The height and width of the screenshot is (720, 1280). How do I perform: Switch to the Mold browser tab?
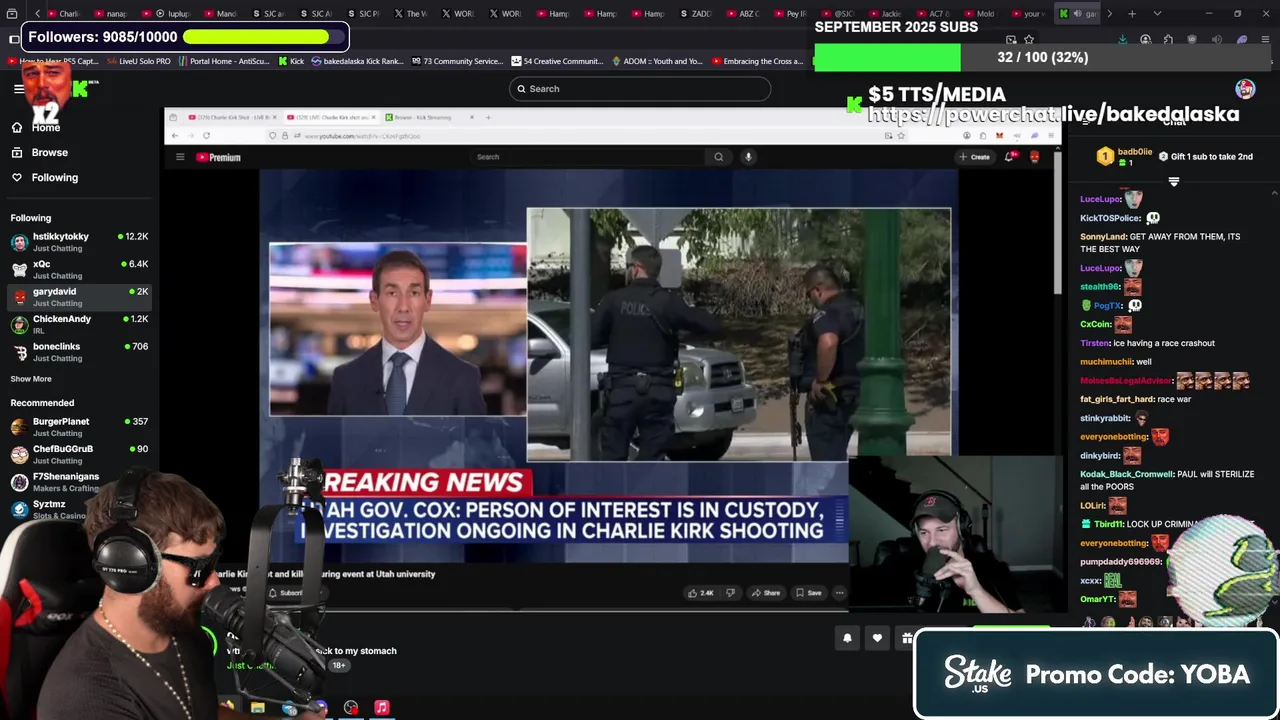tap(980, 14)
